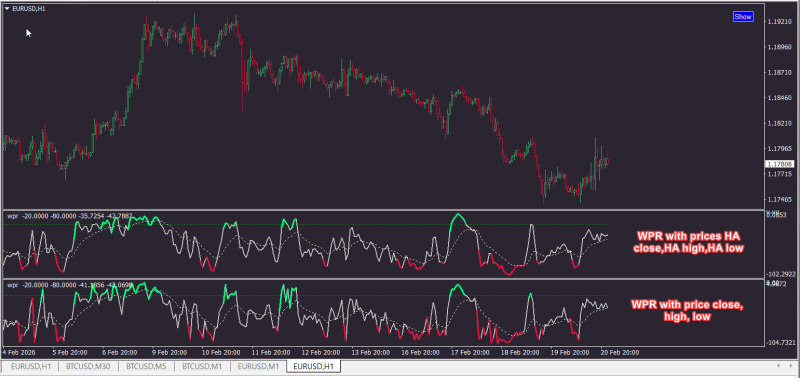
Task: Switch to the BTCUSD,M30 chart tab
Action: click(x=87, y=366)
